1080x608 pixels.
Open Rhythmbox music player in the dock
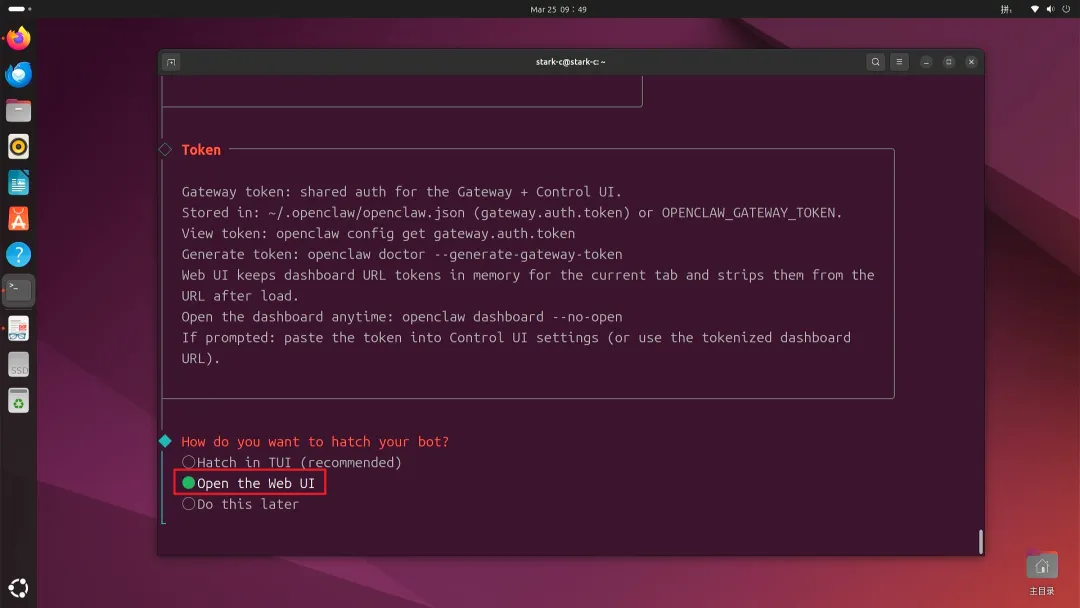pyautogui.click(x=19, y=147)
